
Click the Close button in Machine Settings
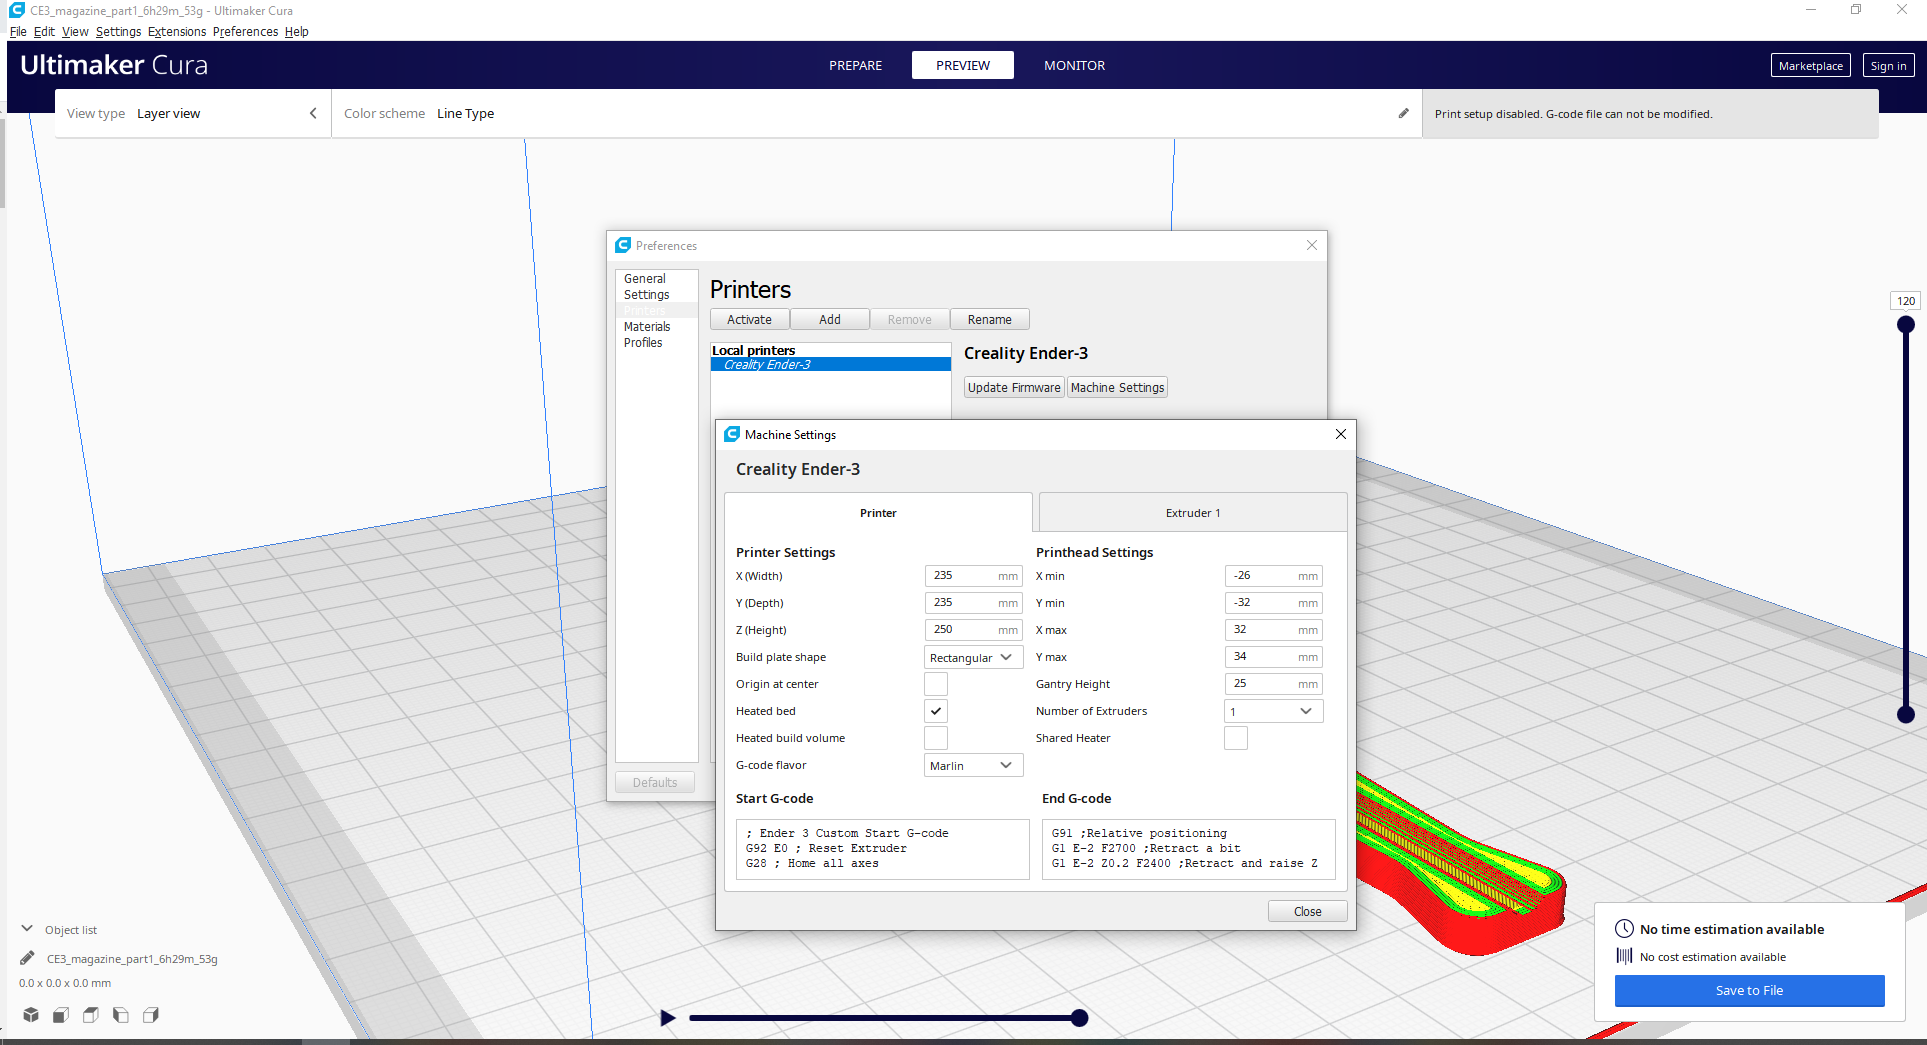pos(1307,911)
